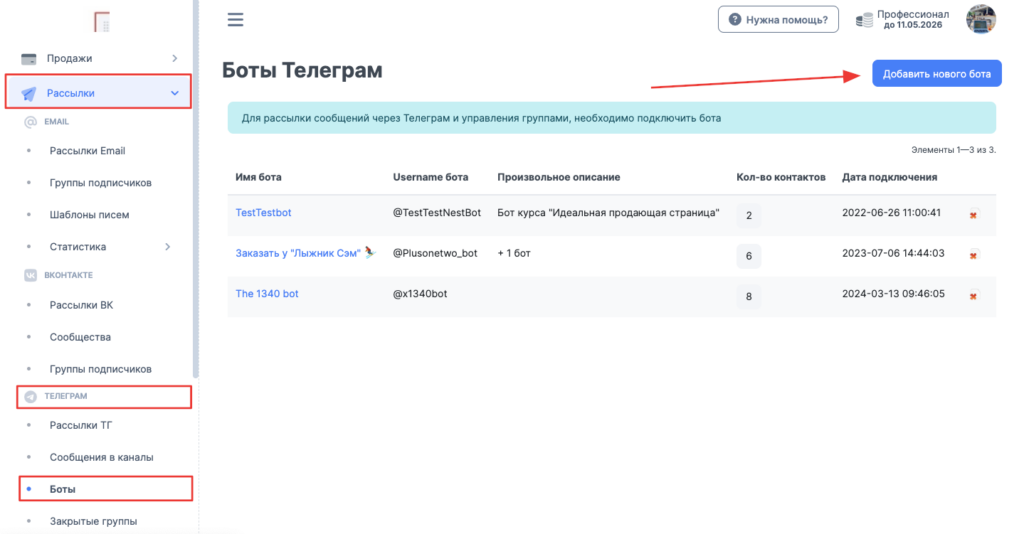Click the Продажи card icon

tap(29, 59)
